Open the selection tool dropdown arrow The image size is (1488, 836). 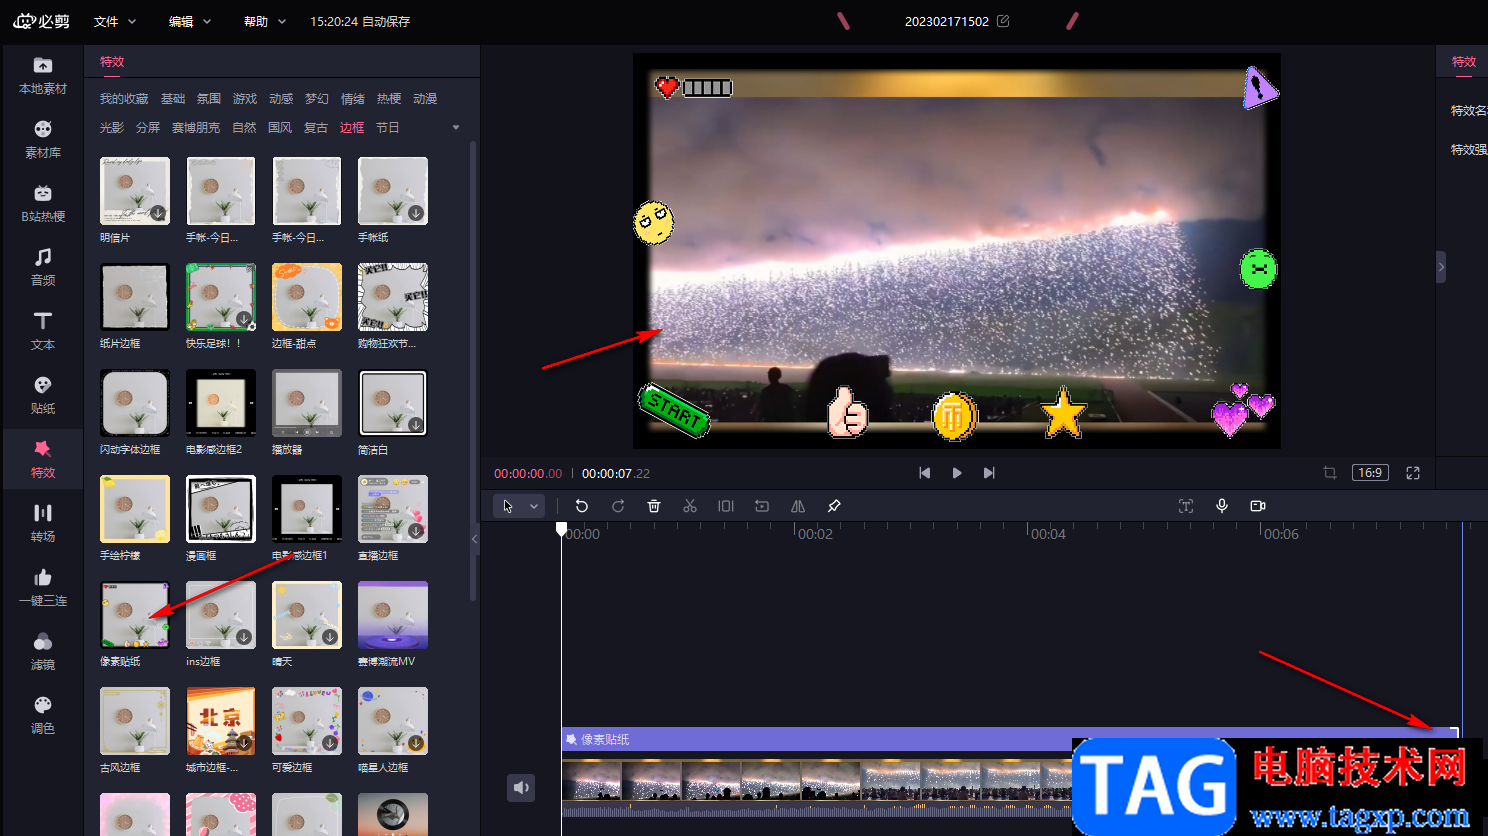(534, 506)
